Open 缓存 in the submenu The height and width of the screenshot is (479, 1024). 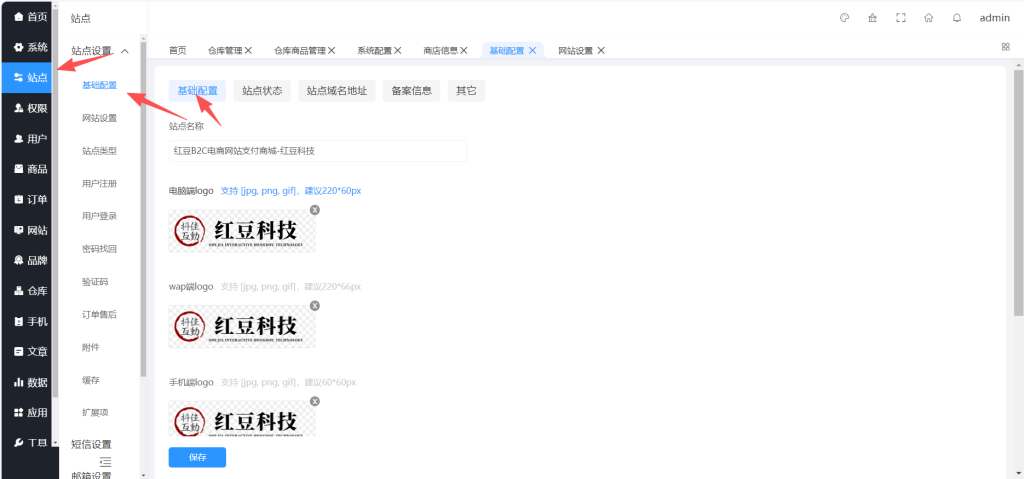click(91, 380)
